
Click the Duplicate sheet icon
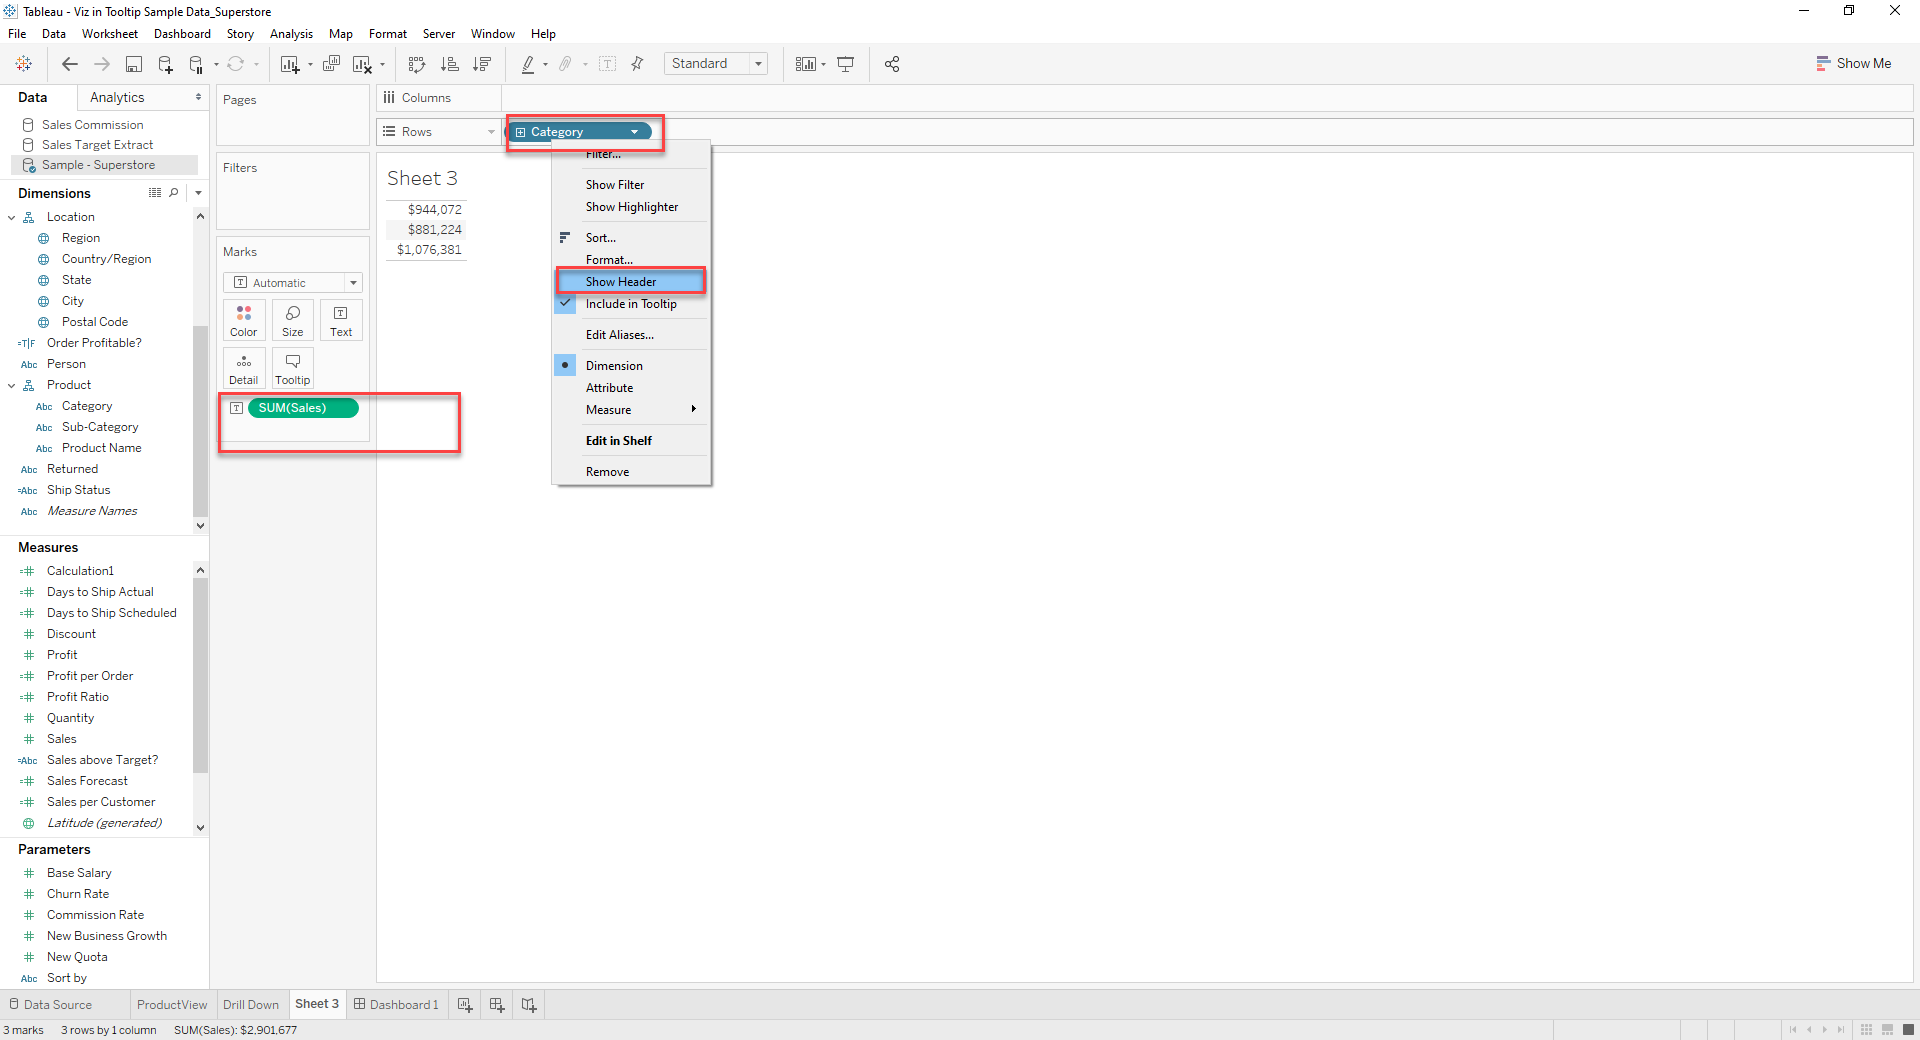332,64
